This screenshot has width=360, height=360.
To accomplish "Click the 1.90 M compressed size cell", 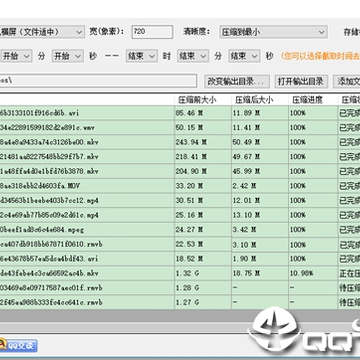I will [x=260, y=259].
